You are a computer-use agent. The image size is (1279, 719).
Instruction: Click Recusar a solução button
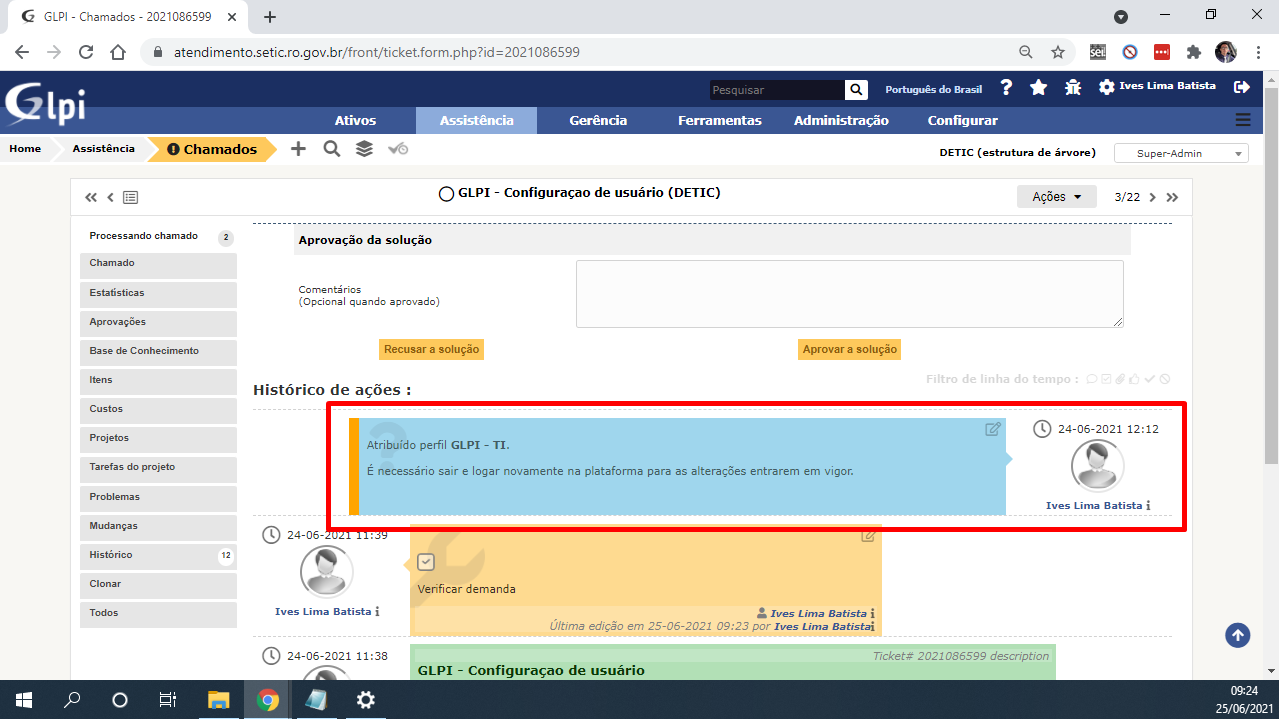click(432, 350)
